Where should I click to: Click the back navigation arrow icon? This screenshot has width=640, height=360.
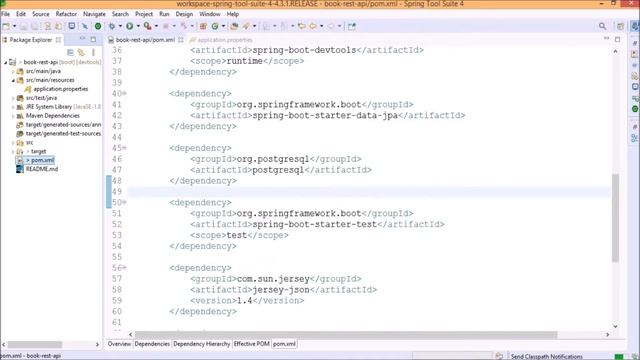coord(313,26)
